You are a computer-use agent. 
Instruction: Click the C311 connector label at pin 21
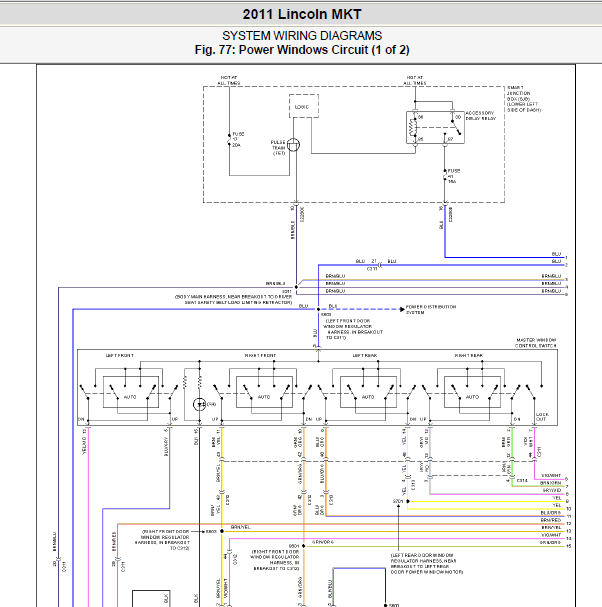pos(372,269)
